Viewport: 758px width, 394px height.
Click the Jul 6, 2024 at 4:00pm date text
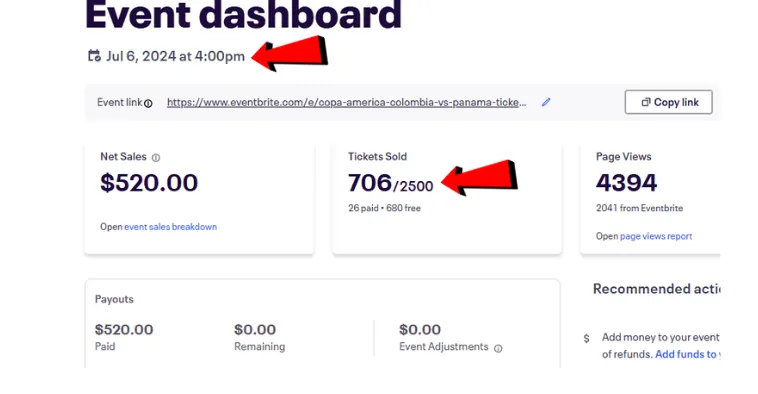175,56
